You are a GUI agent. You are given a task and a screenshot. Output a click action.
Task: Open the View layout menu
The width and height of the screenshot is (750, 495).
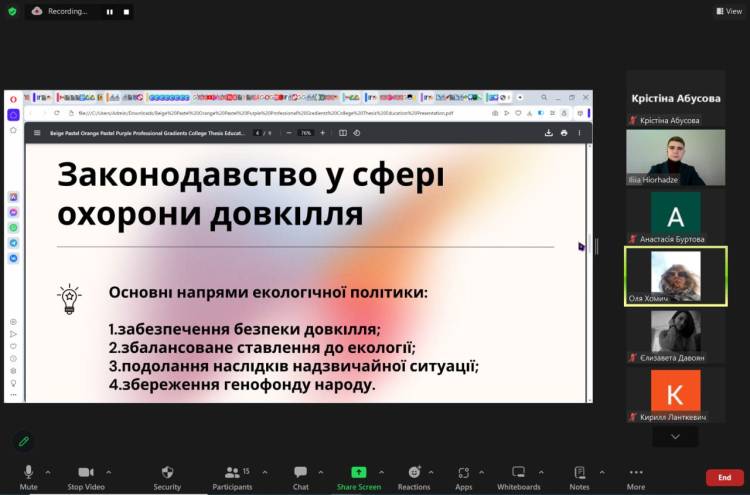[728, 11]
